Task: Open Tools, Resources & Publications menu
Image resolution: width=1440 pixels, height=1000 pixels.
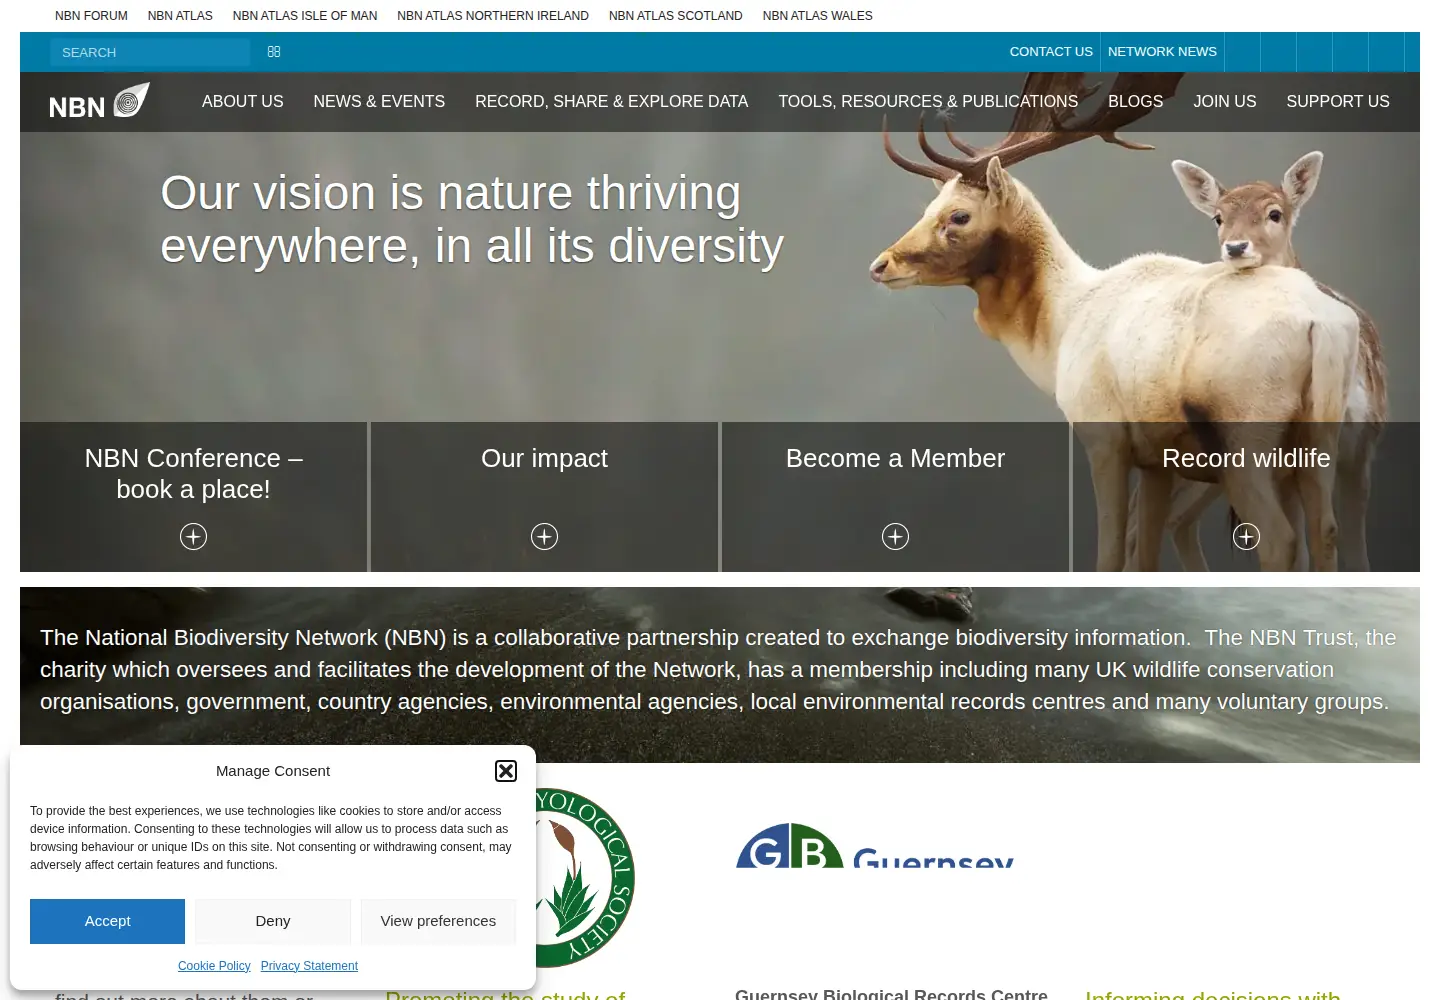Action: 928,102
